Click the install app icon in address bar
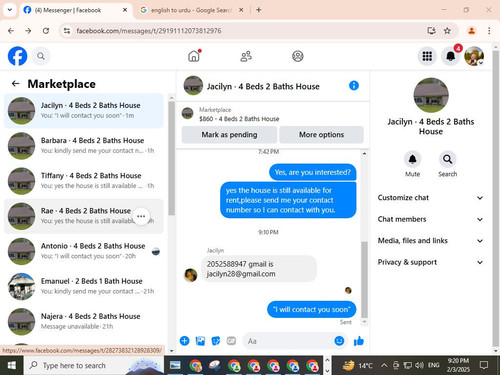The height and width of the screenshot is (375, 500). [x=431, y=31]
